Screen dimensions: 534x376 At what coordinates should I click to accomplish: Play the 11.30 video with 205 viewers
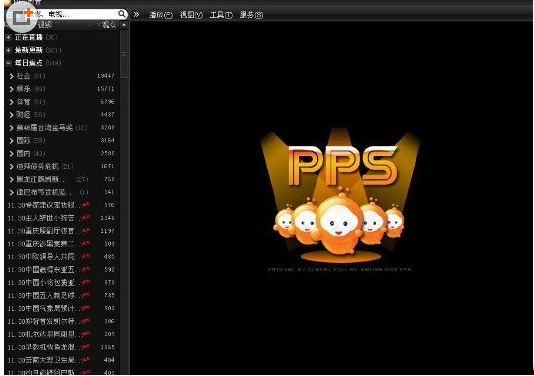(62, 334)
